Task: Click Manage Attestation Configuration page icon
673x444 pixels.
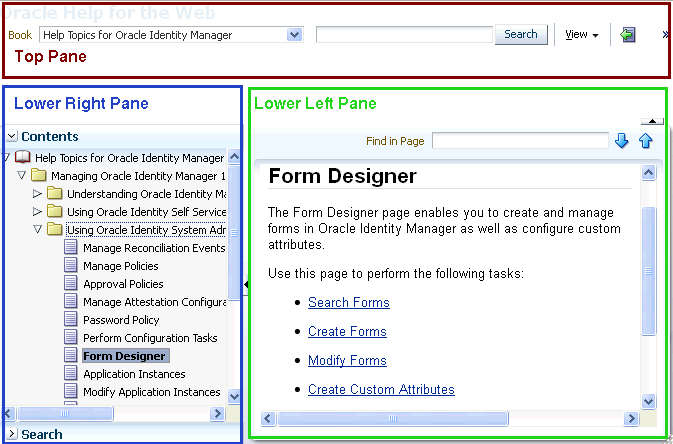Action: tap(71, 301)
